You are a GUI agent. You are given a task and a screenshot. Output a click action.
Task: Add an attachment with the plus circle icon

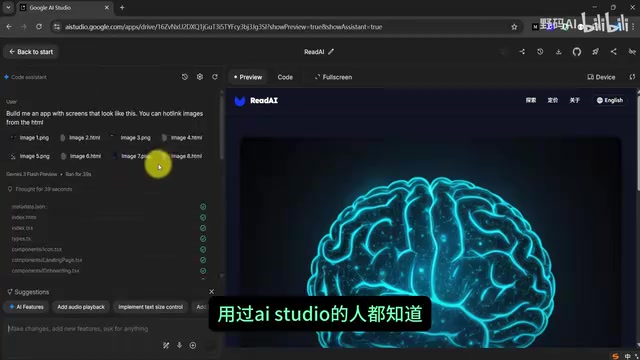pos(193,345)
